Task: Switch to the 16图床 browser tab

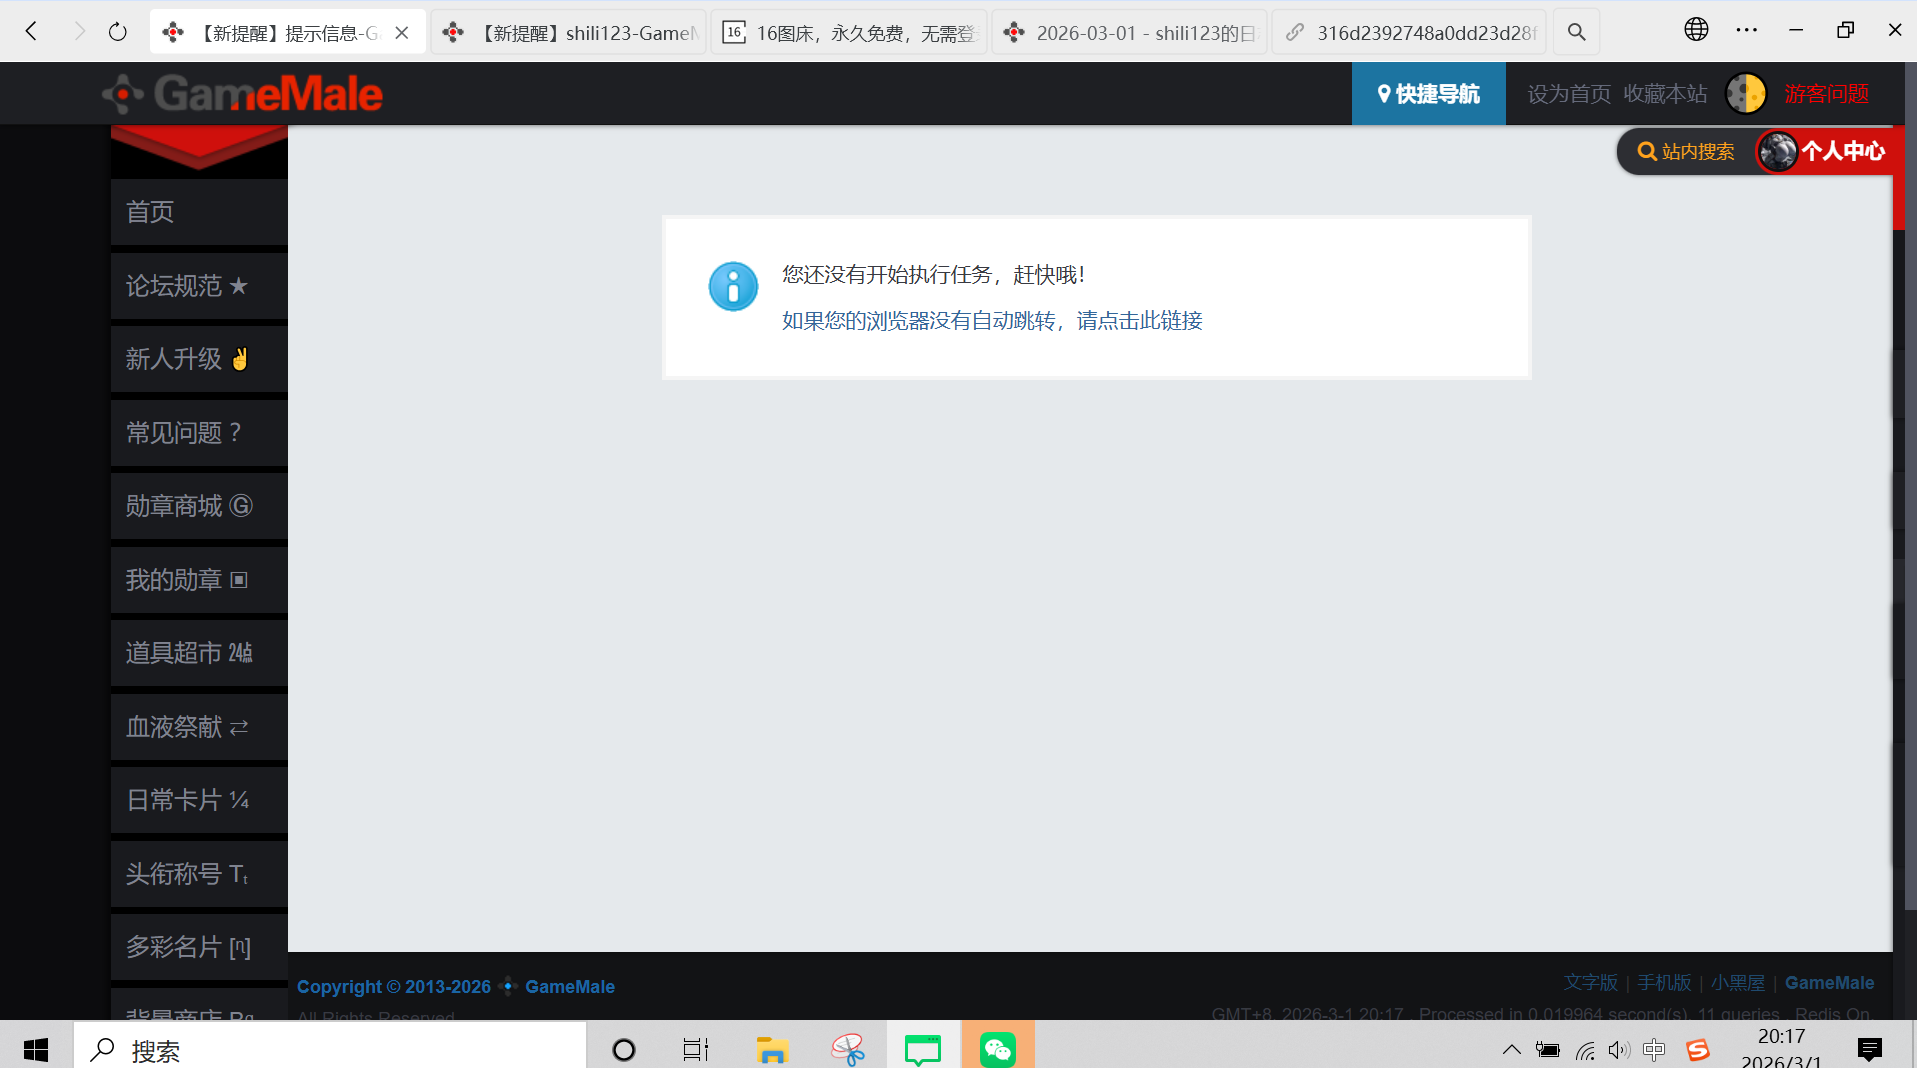Action: point(848,33)
